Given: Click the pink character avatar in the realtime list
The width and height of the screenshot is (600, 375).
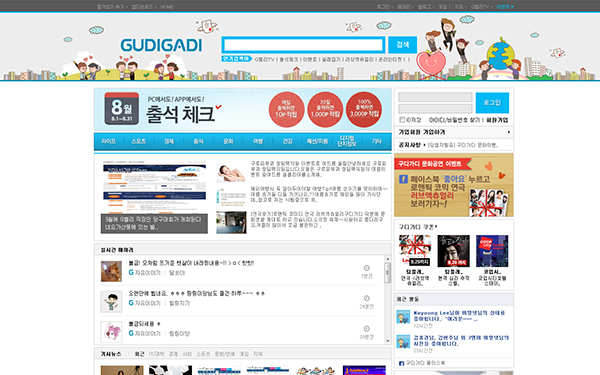Looking at the screenshot, I should point(111,332).
